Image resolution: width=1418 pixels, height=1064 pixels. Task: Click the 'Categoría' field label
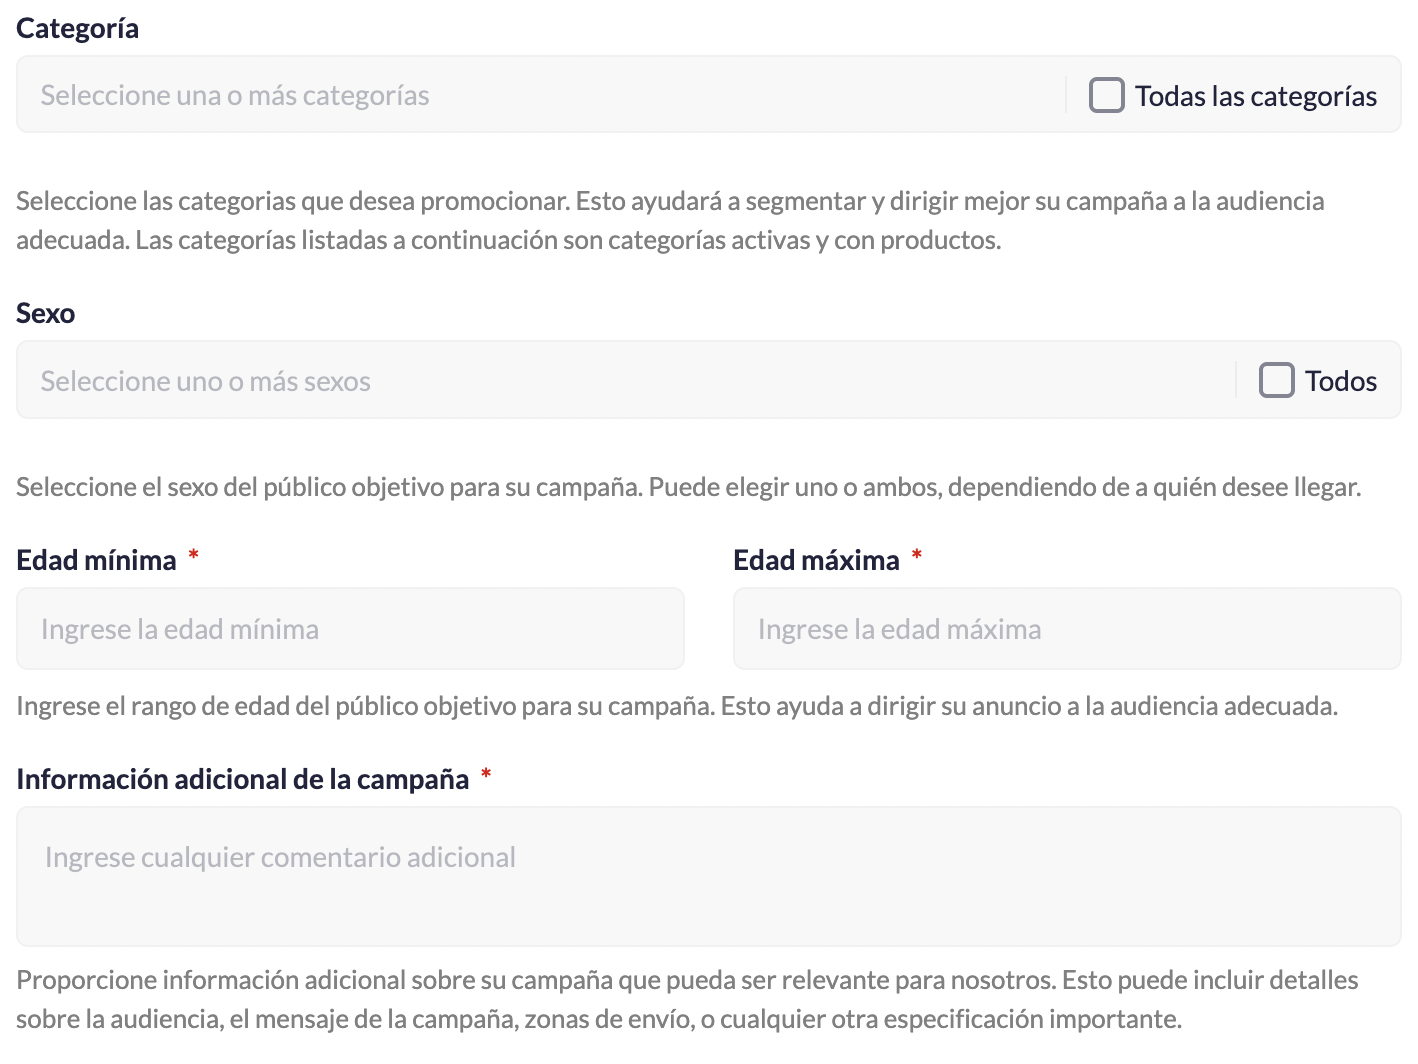click(x=77, y=28)
